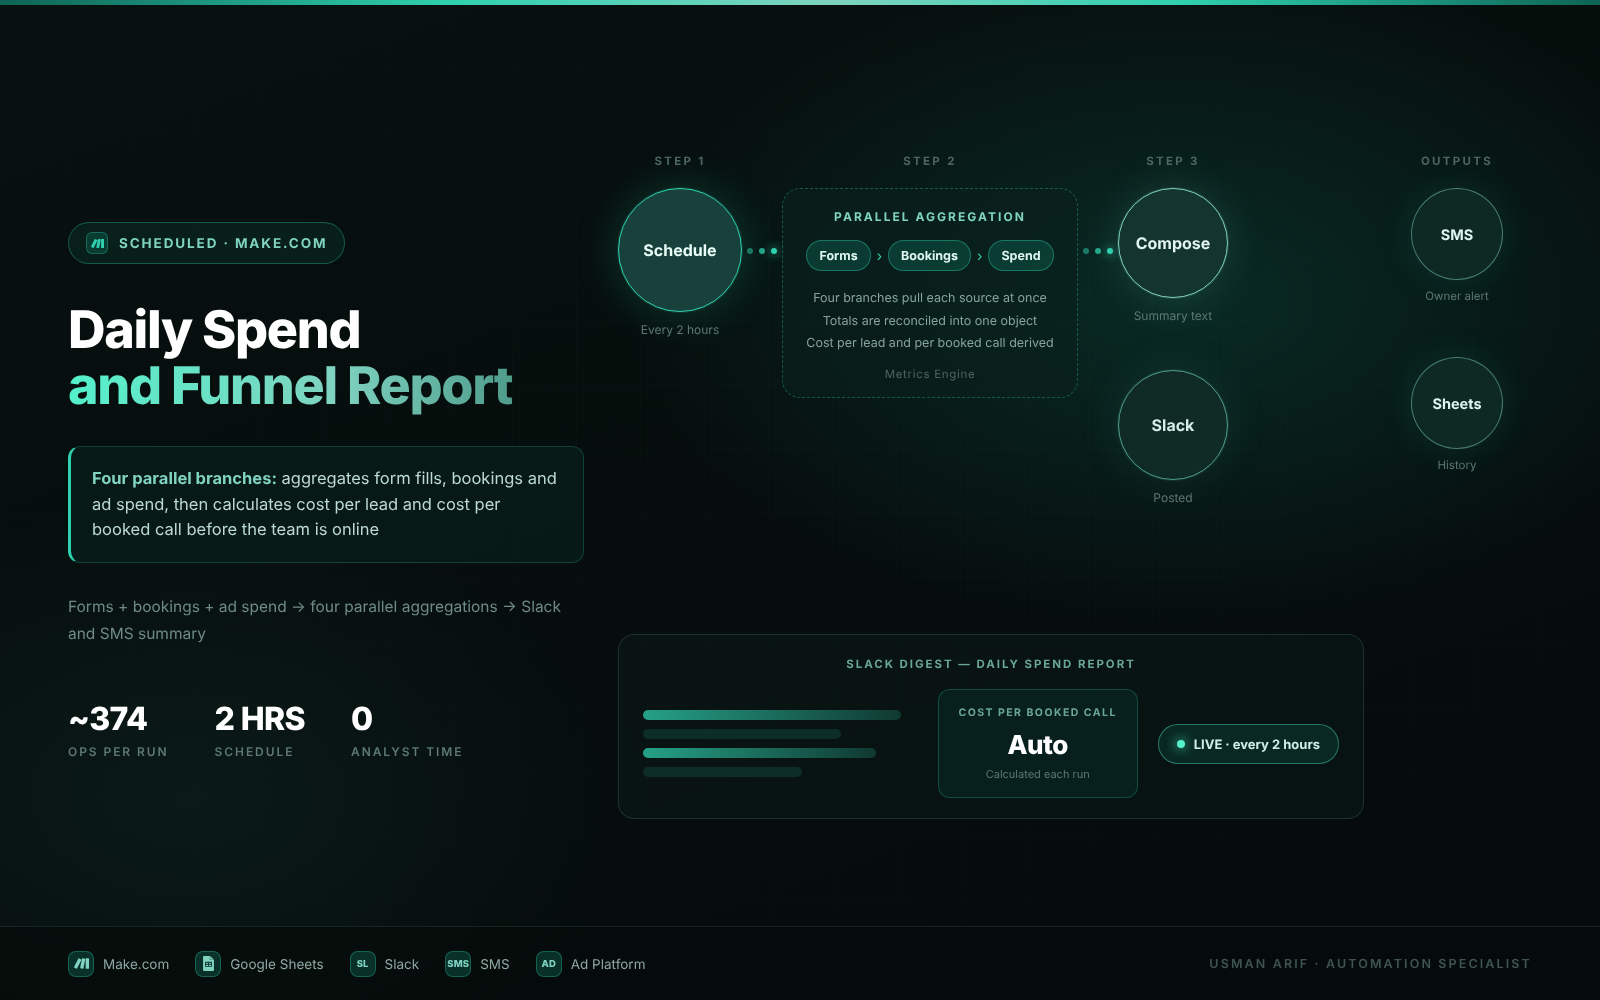Open the Slack node circle

pyautogui.click(x=1173, y=425)
